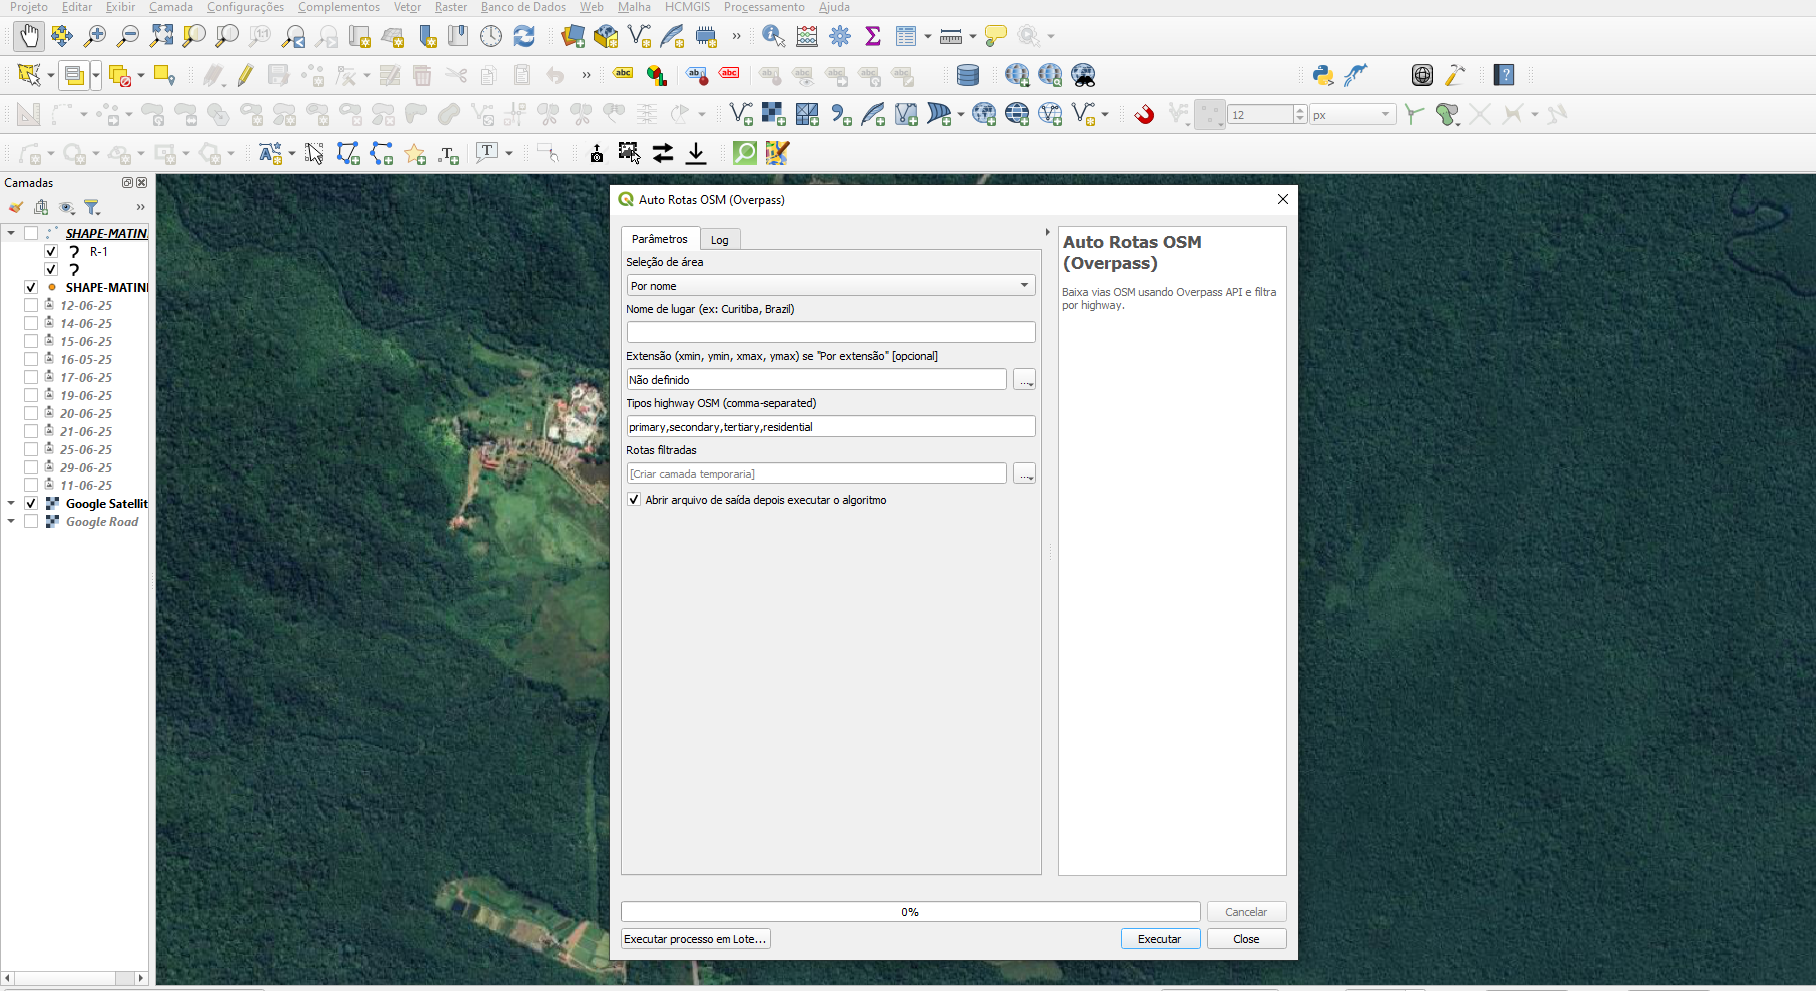Hide the Google Satellite layer
The width and height of the screenshot is (1816, 991).
click(30, 503)
